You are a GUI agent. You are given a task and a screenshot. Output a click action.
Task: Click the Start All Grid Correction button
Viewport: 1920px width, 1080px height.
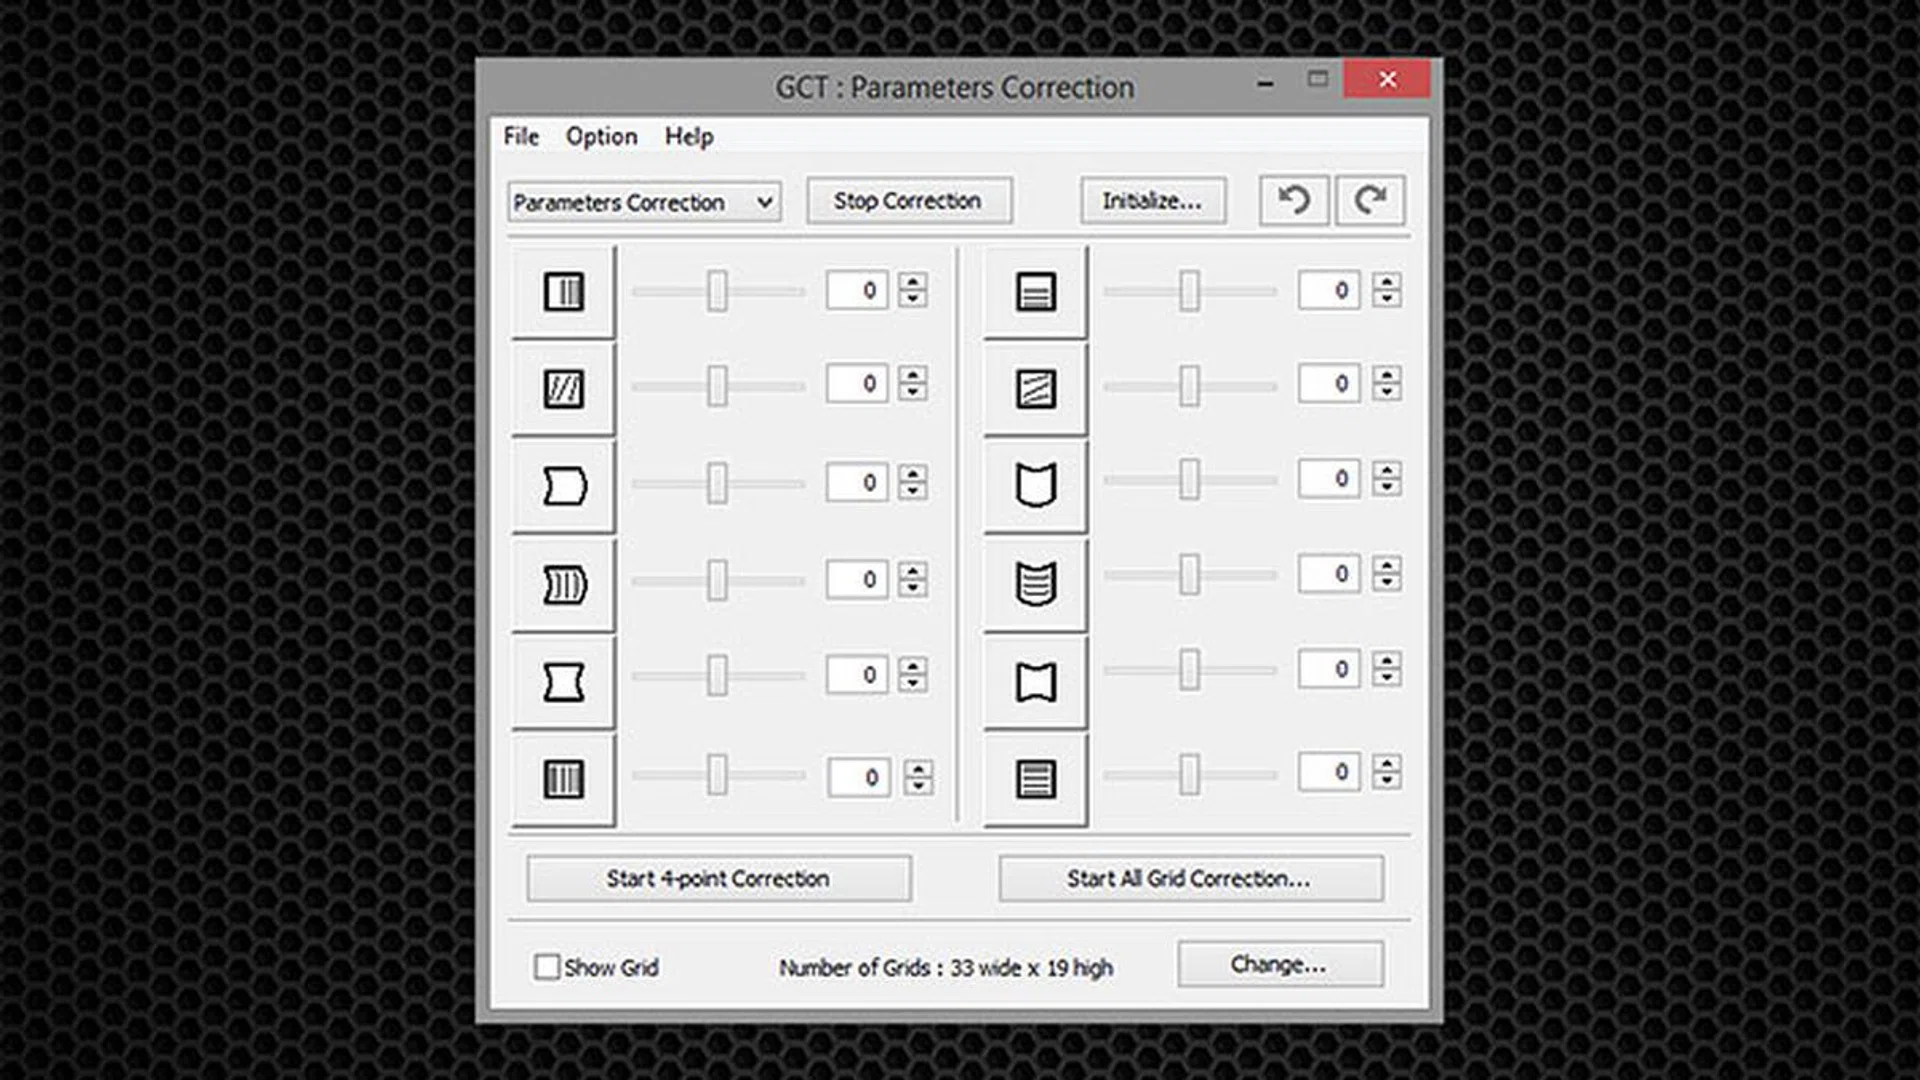[x=1190, y=878]
